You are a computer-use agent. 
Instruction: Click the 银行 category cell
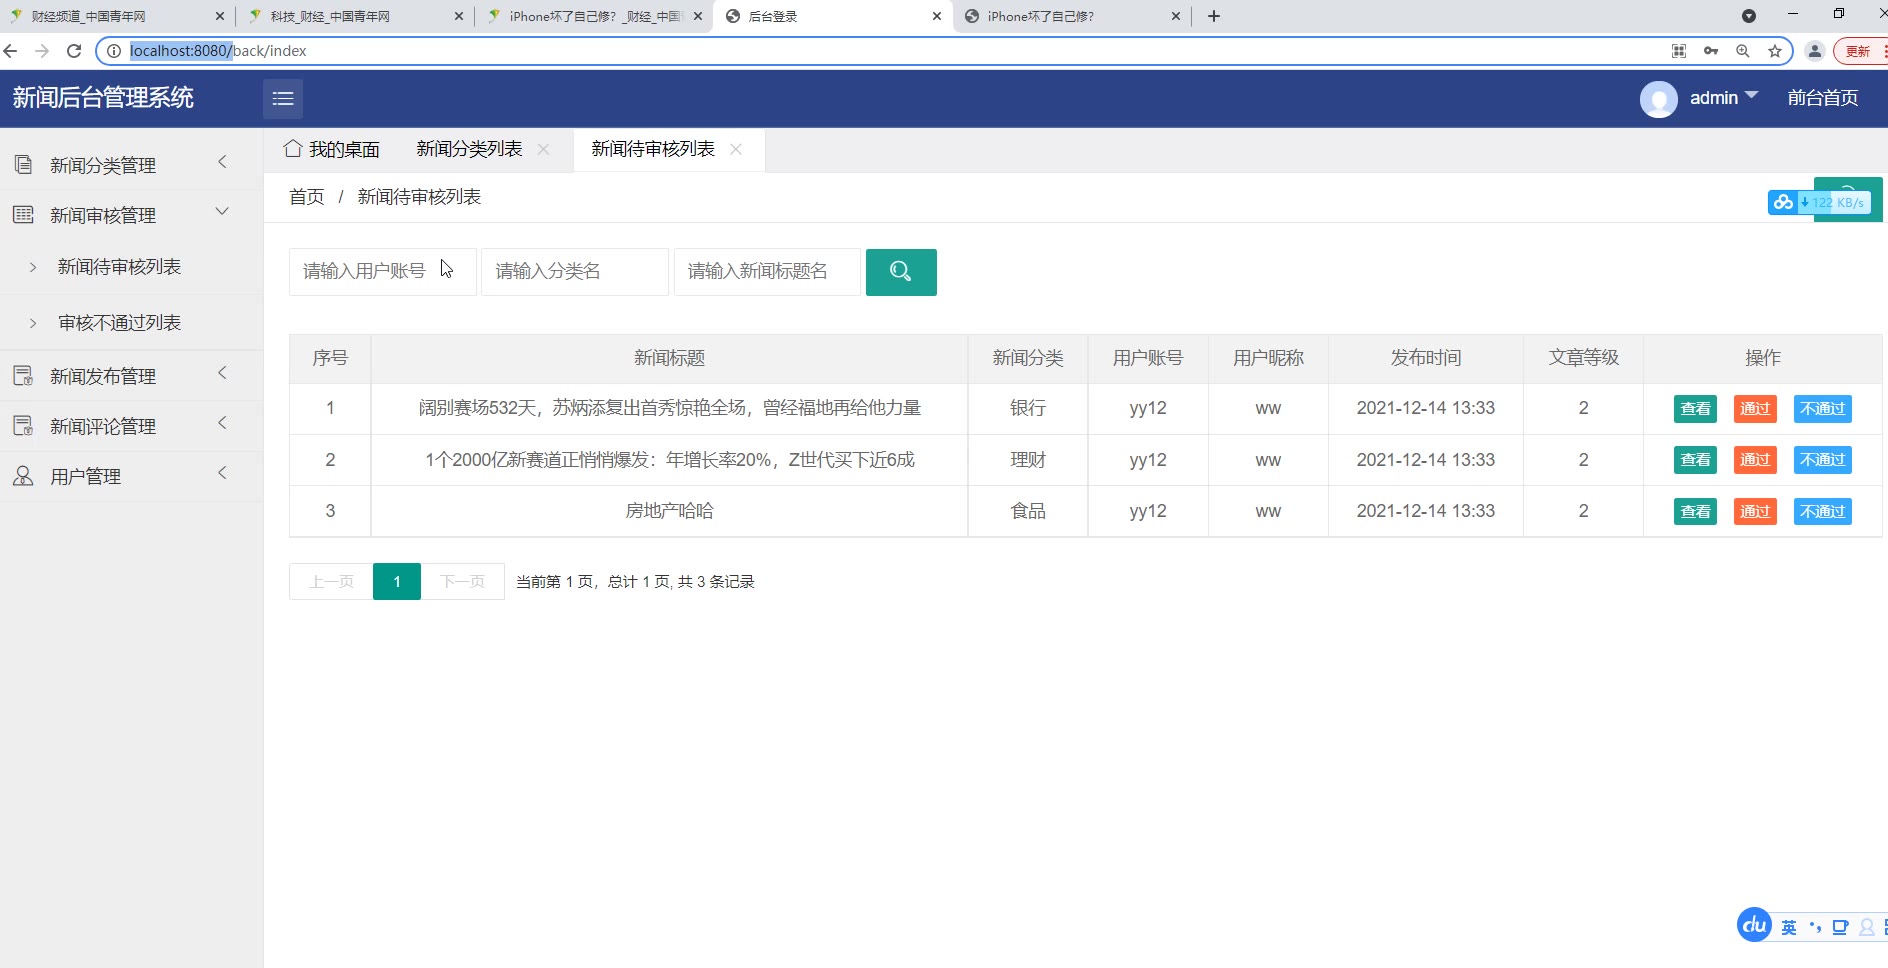[1028, 408]
